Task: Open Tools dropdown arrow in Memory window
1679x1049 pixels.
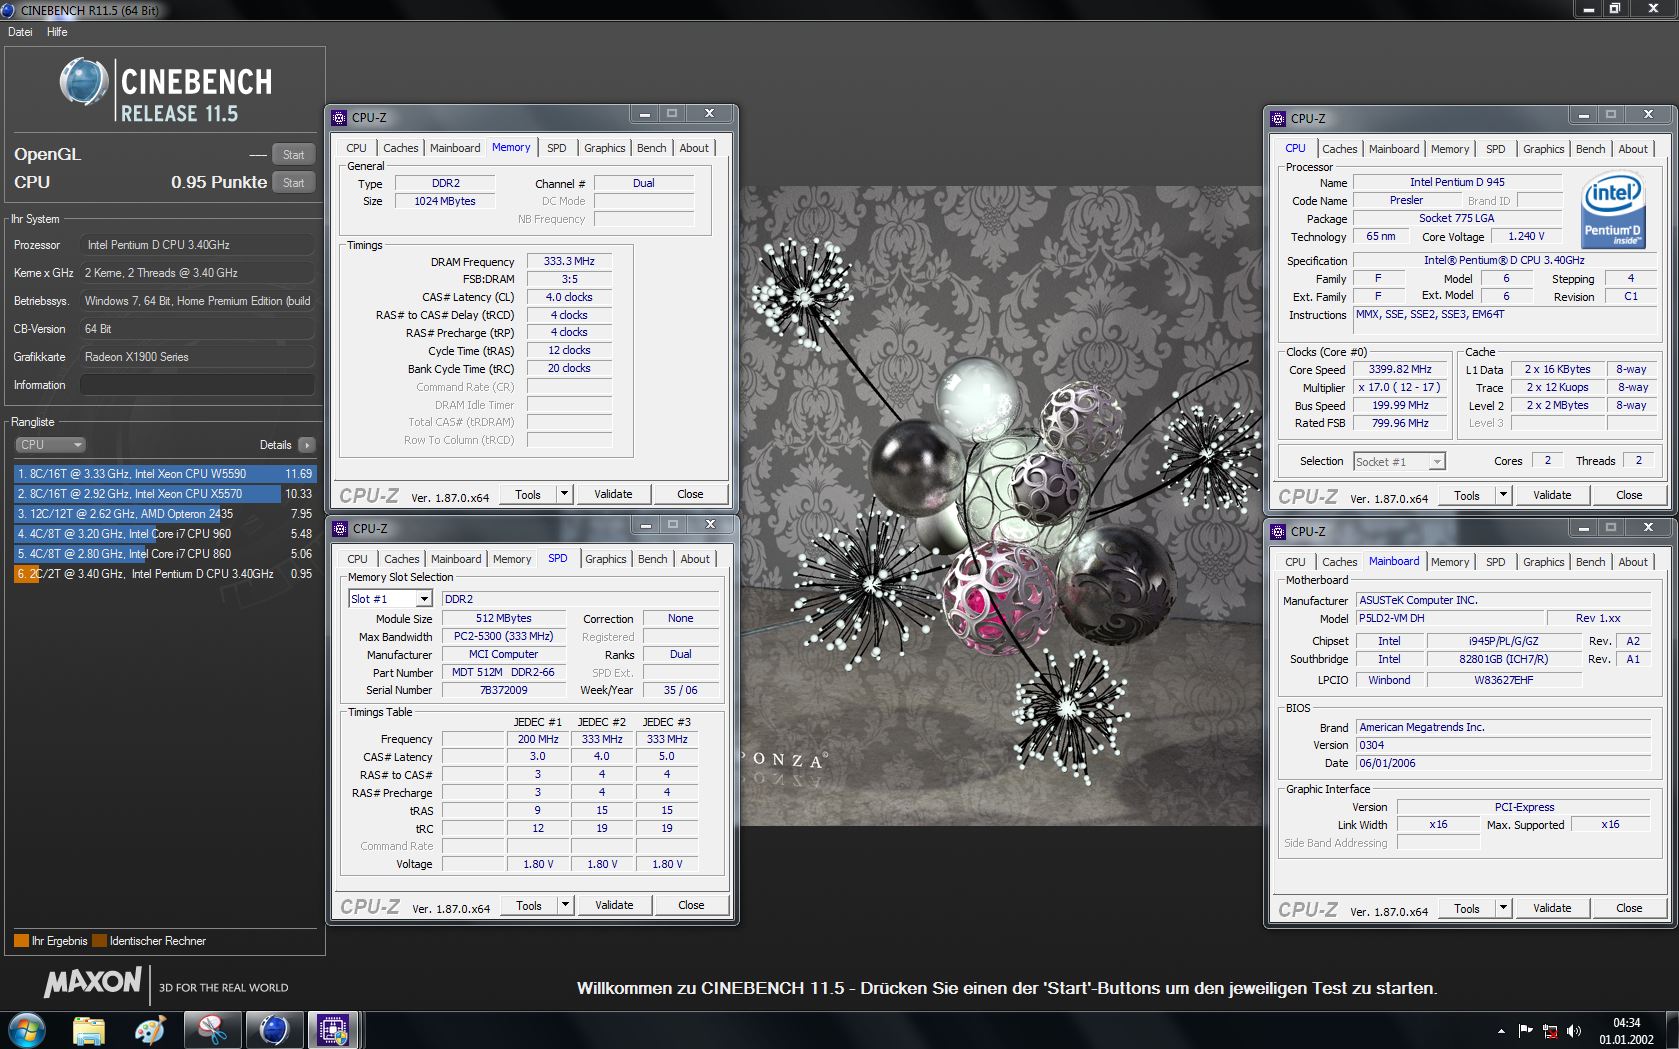Action: (x=564, y=494)
